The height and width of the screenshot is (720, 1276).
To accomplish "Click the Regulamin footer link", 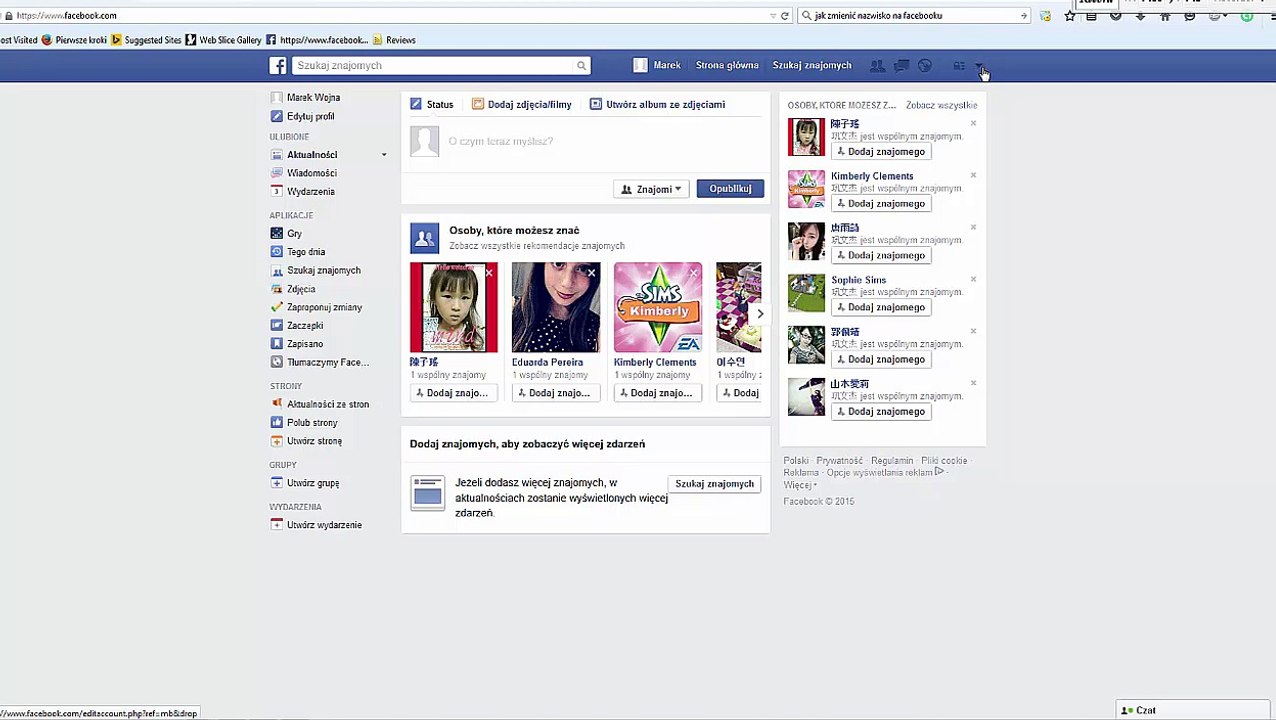I will (x=892, y=461).
